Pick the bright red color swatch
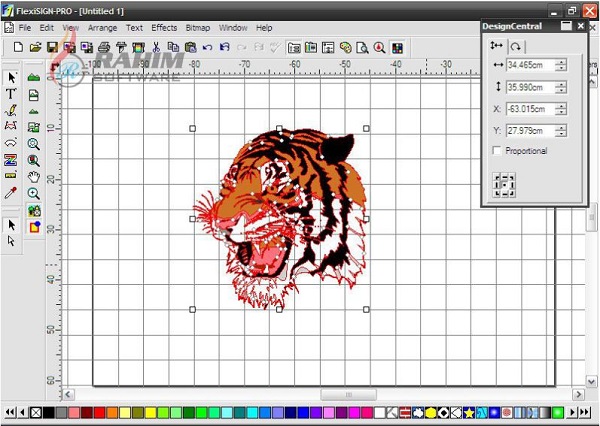The height and width of the screenshot is (426, 600). [x=99, y=413]
